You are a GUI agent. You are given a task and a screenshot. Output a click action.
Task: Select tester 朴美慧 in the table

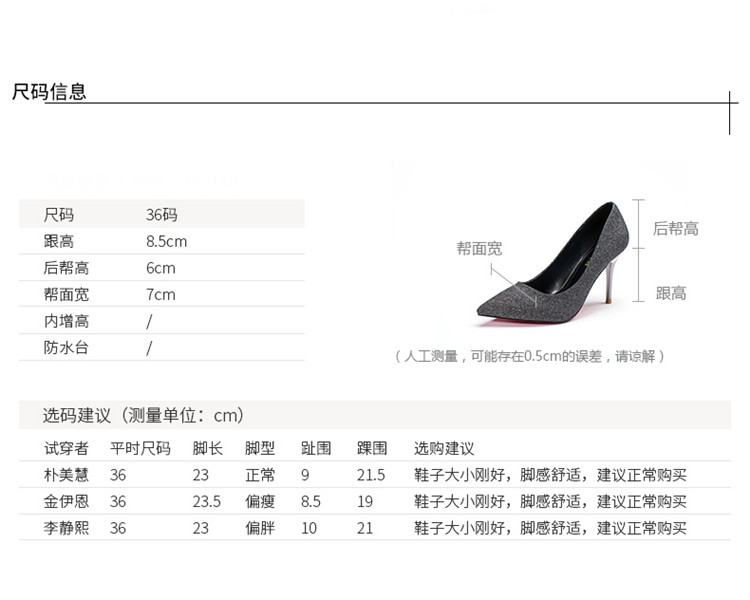click(x=66, y=475)
